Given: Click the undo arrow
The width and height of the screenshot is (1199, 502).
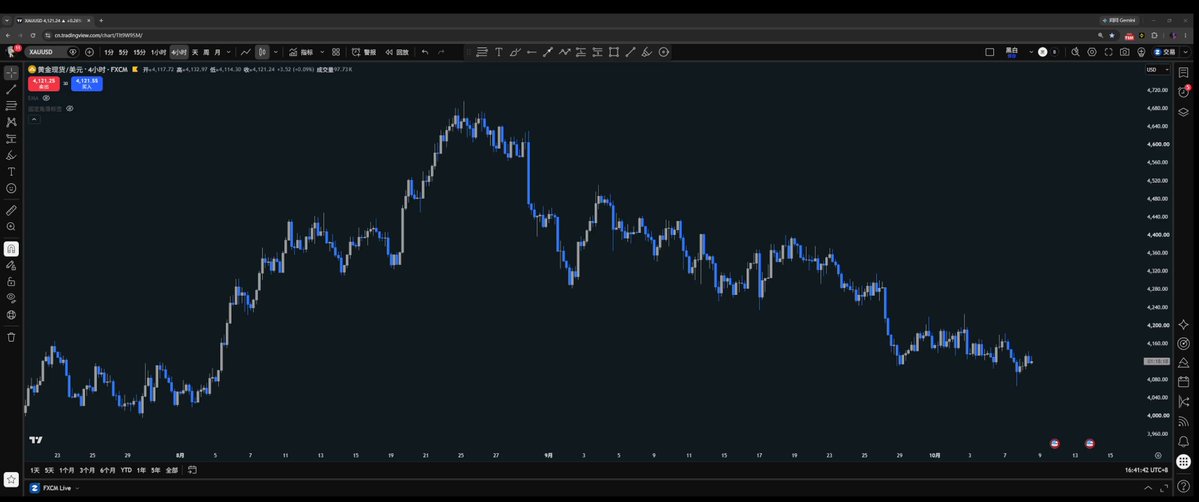Looking at the screenshot, I should [x=425, y=52].
